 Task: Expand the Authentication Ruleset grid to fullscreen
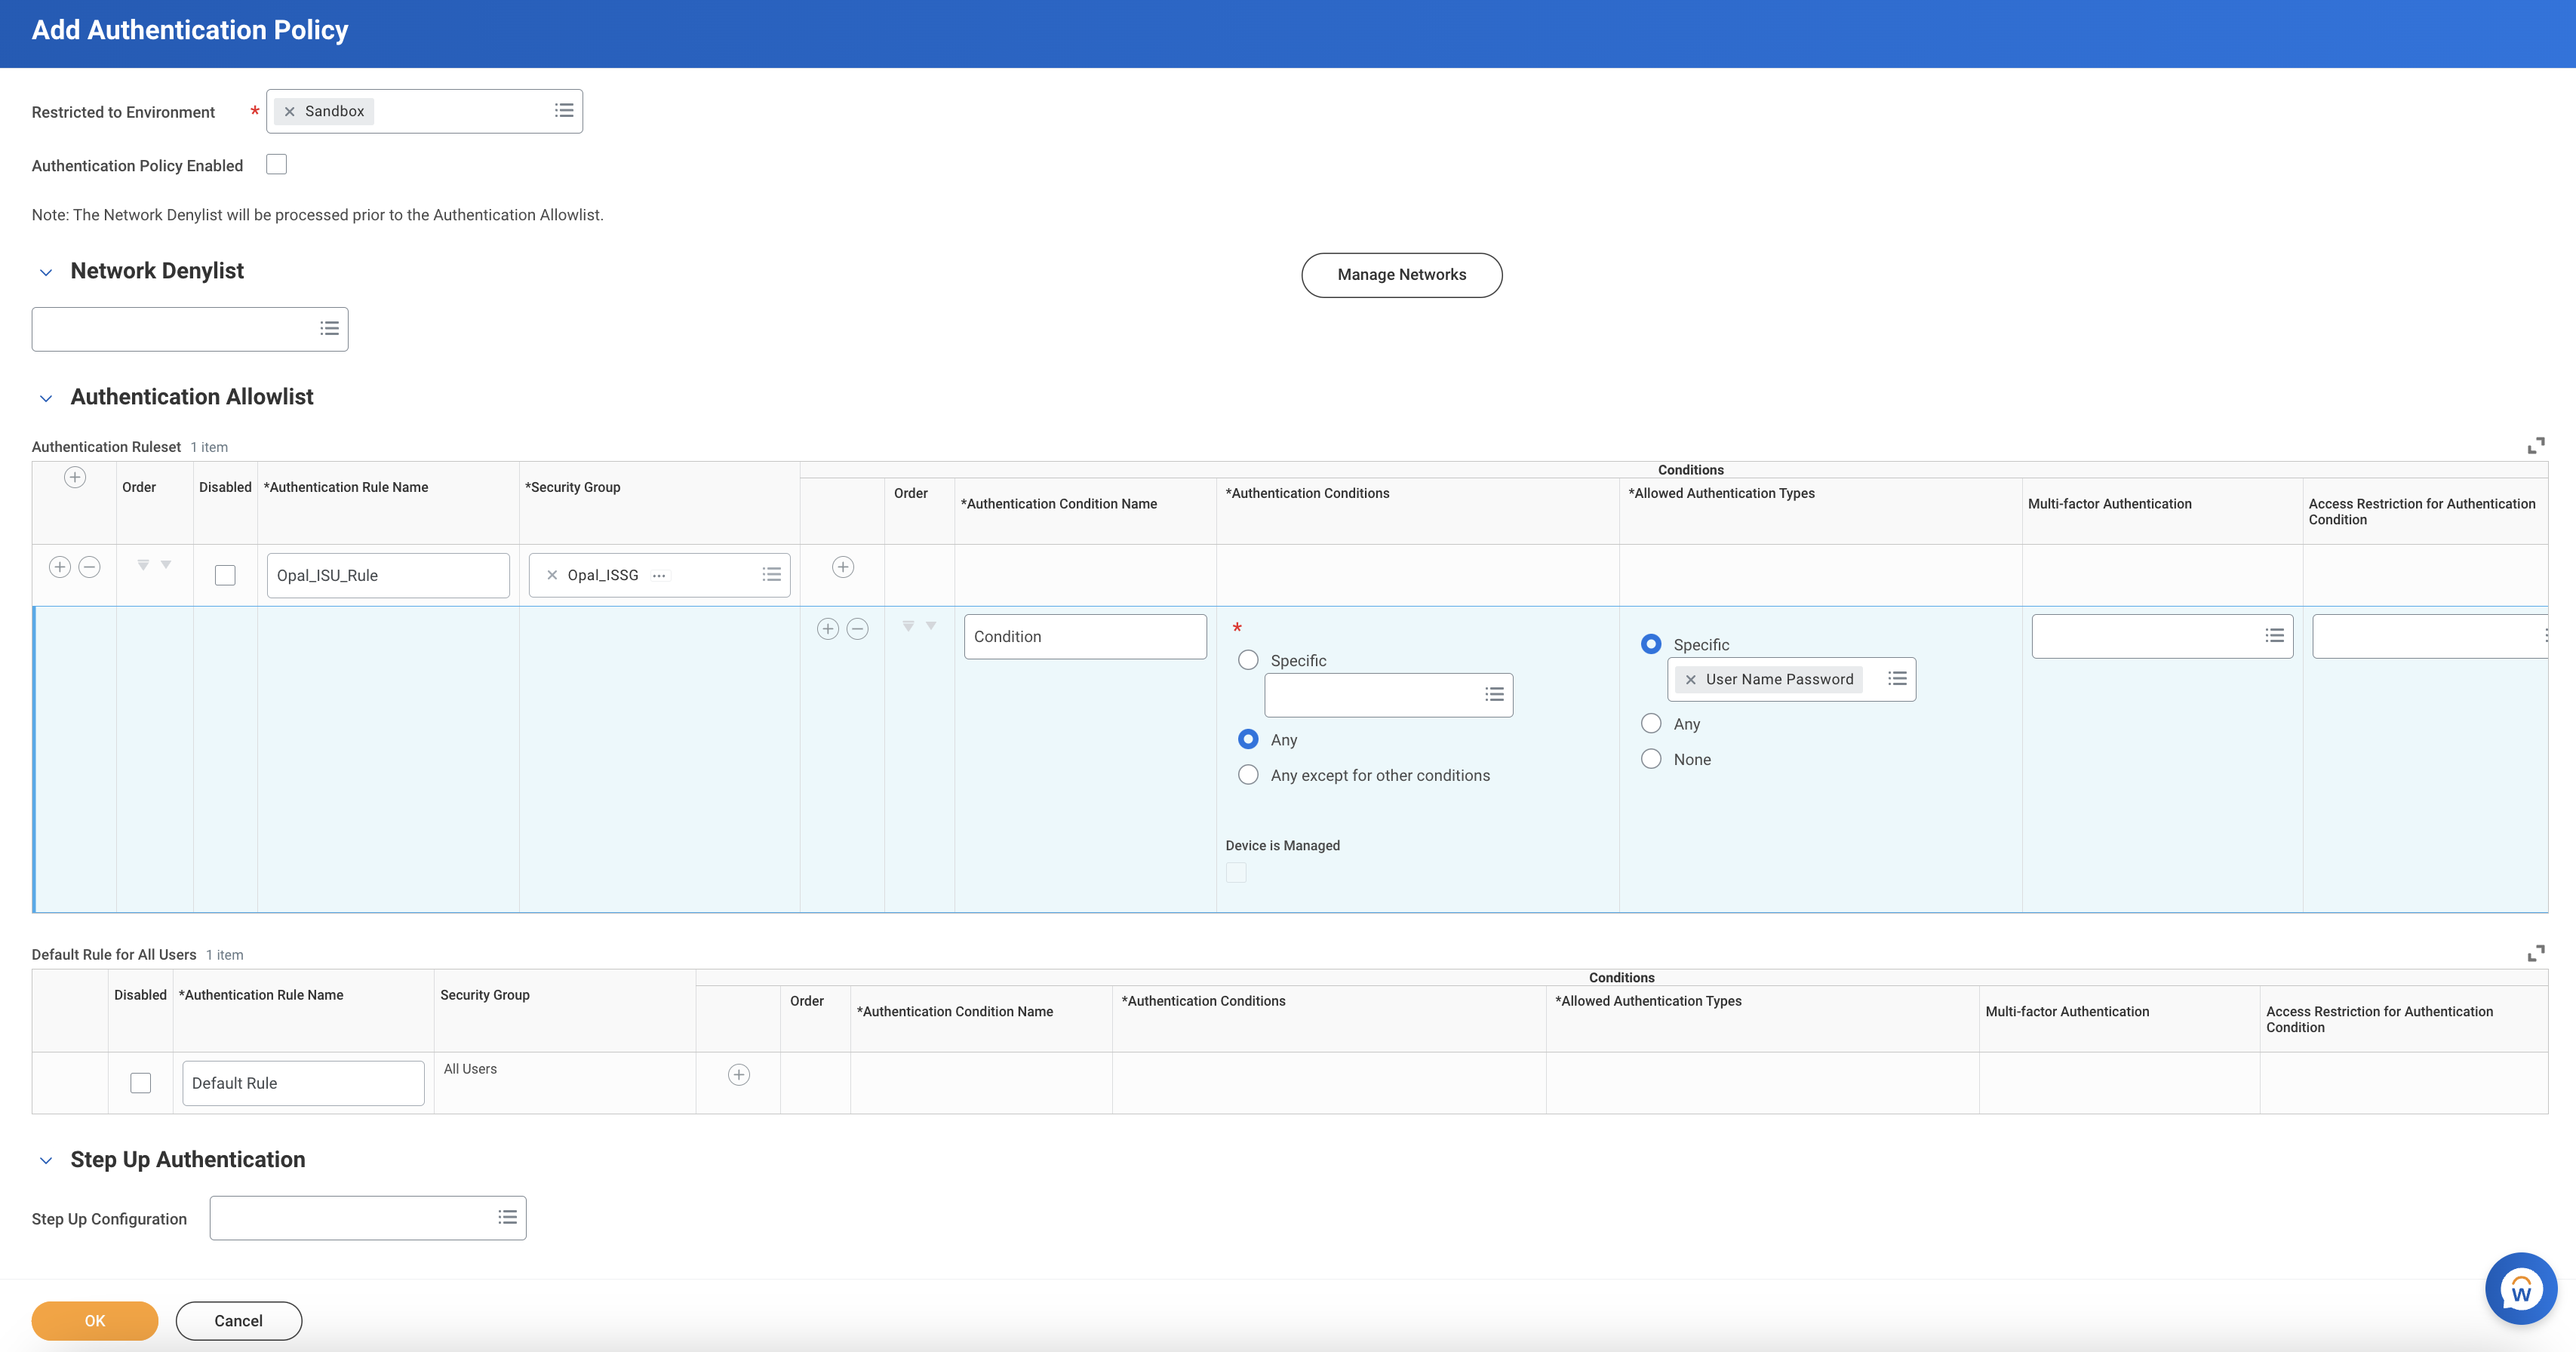click(2535, 446)
